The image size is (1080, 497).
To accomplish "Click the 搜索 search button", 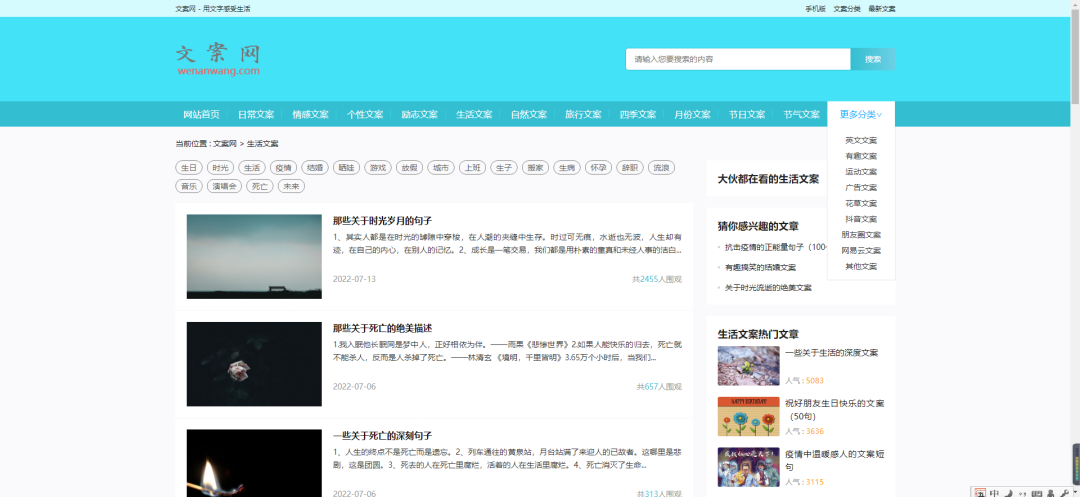I will click(873, 59).
